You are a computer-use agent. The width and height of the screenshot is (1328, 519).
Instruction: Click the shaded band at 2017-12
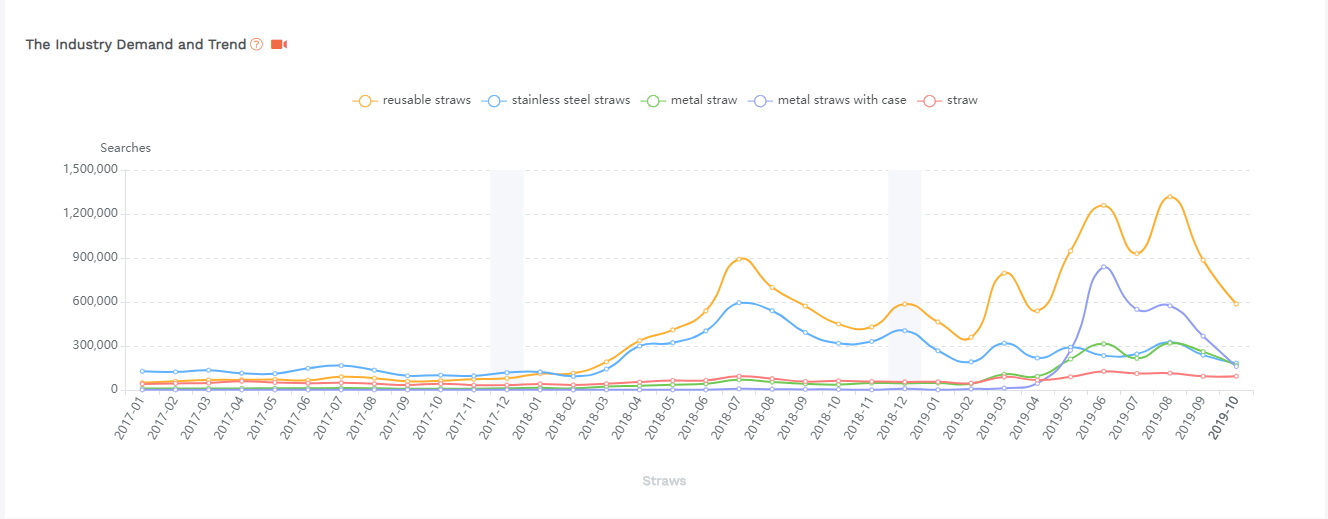click(x=506, y=280)
